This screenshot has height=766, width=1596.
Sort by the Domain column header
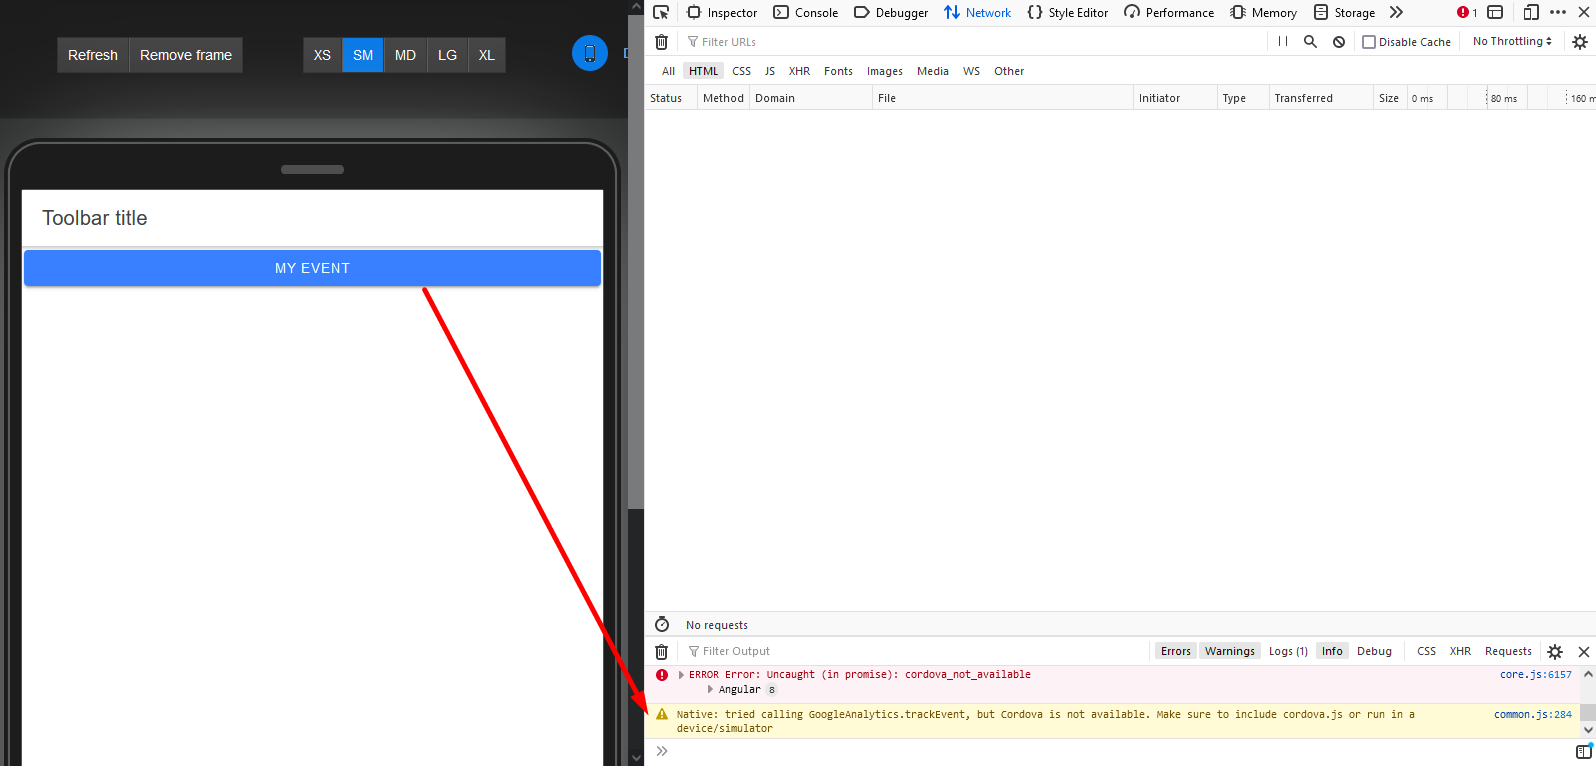click(811, 98)
